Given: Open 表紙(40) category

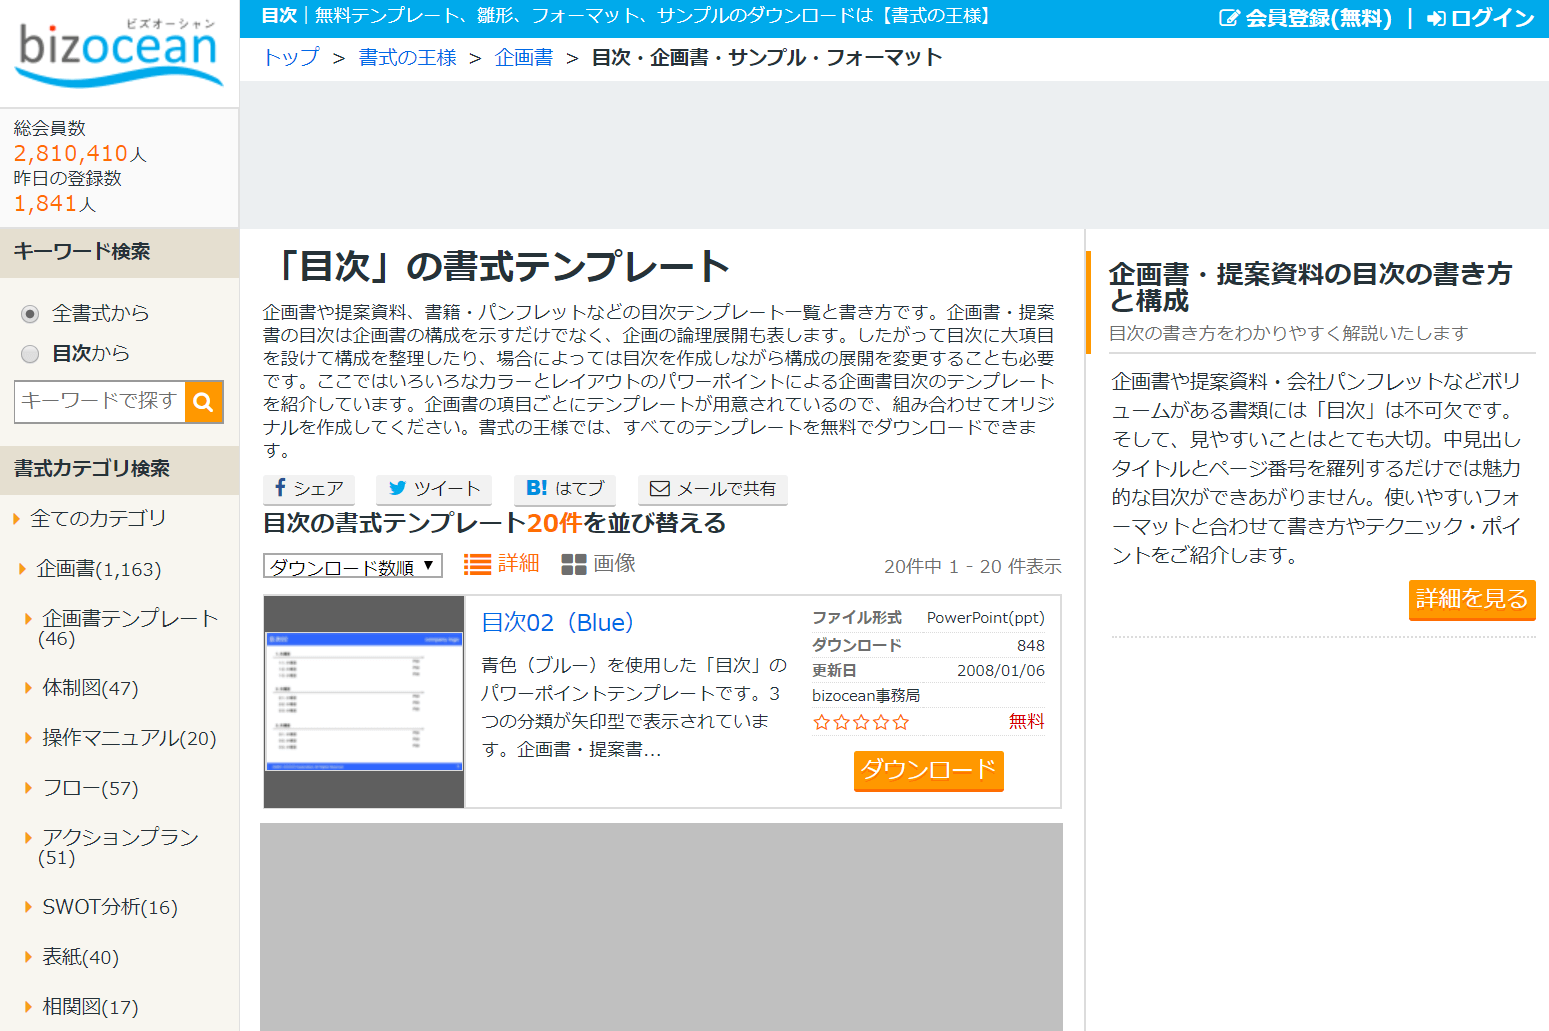Looking at the screenshot, I should pyautogui.click(x=80, y=957).
